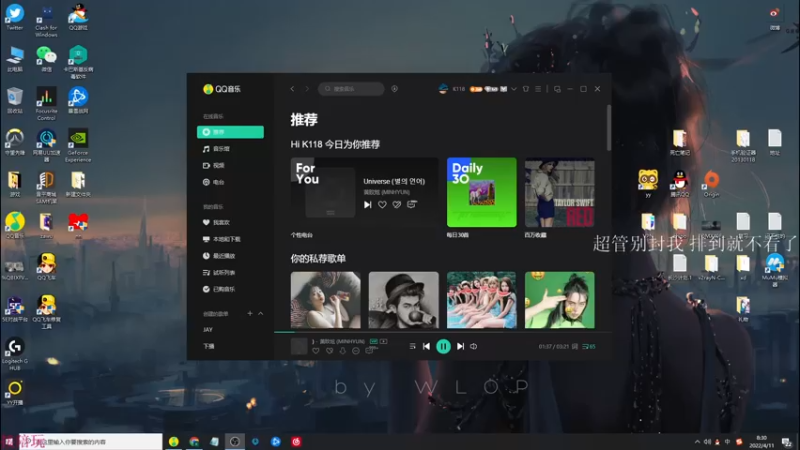Image resolution: width=800 pixels, height=450 pixels.
Task: Open the Overwatch desktop shortcut
Action: pyautogui.click(x=14, y=142)
